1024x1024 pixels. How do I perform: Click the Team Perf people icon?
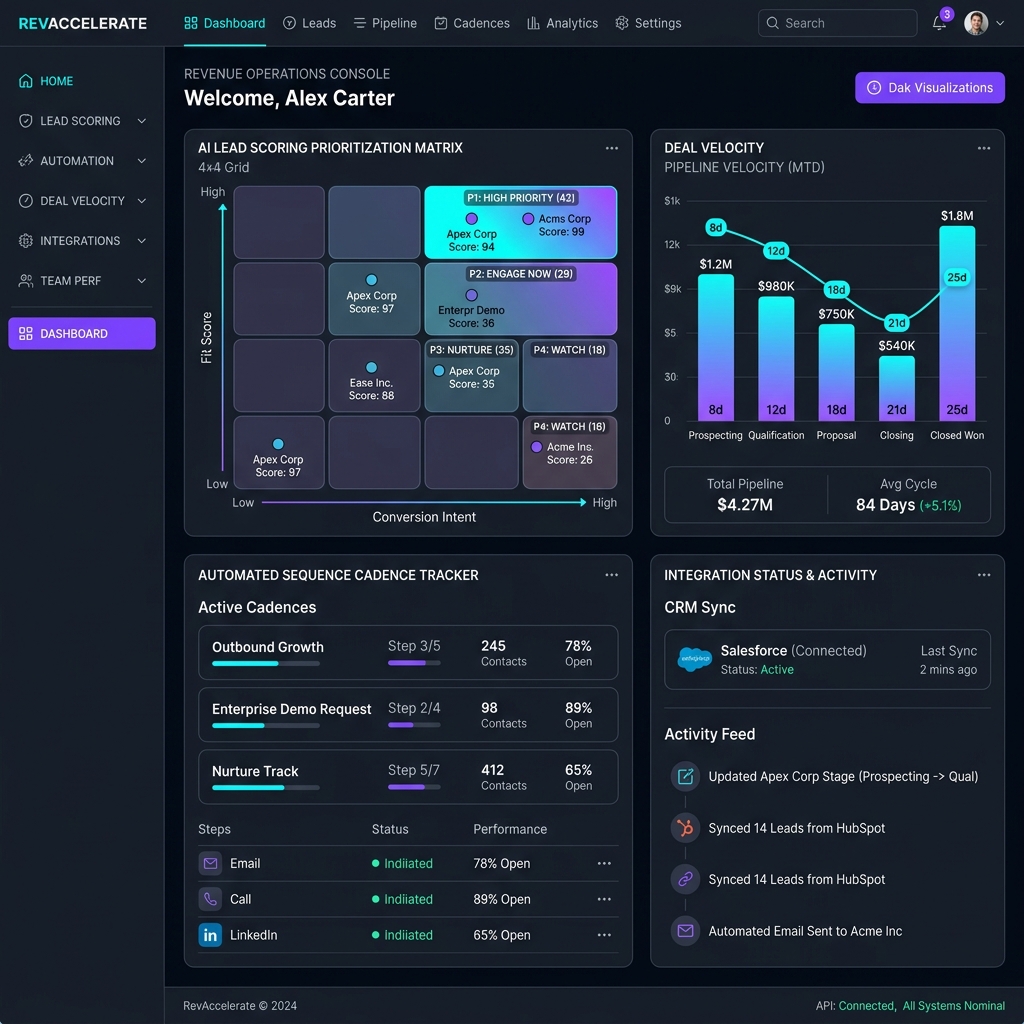click(25, 281)
